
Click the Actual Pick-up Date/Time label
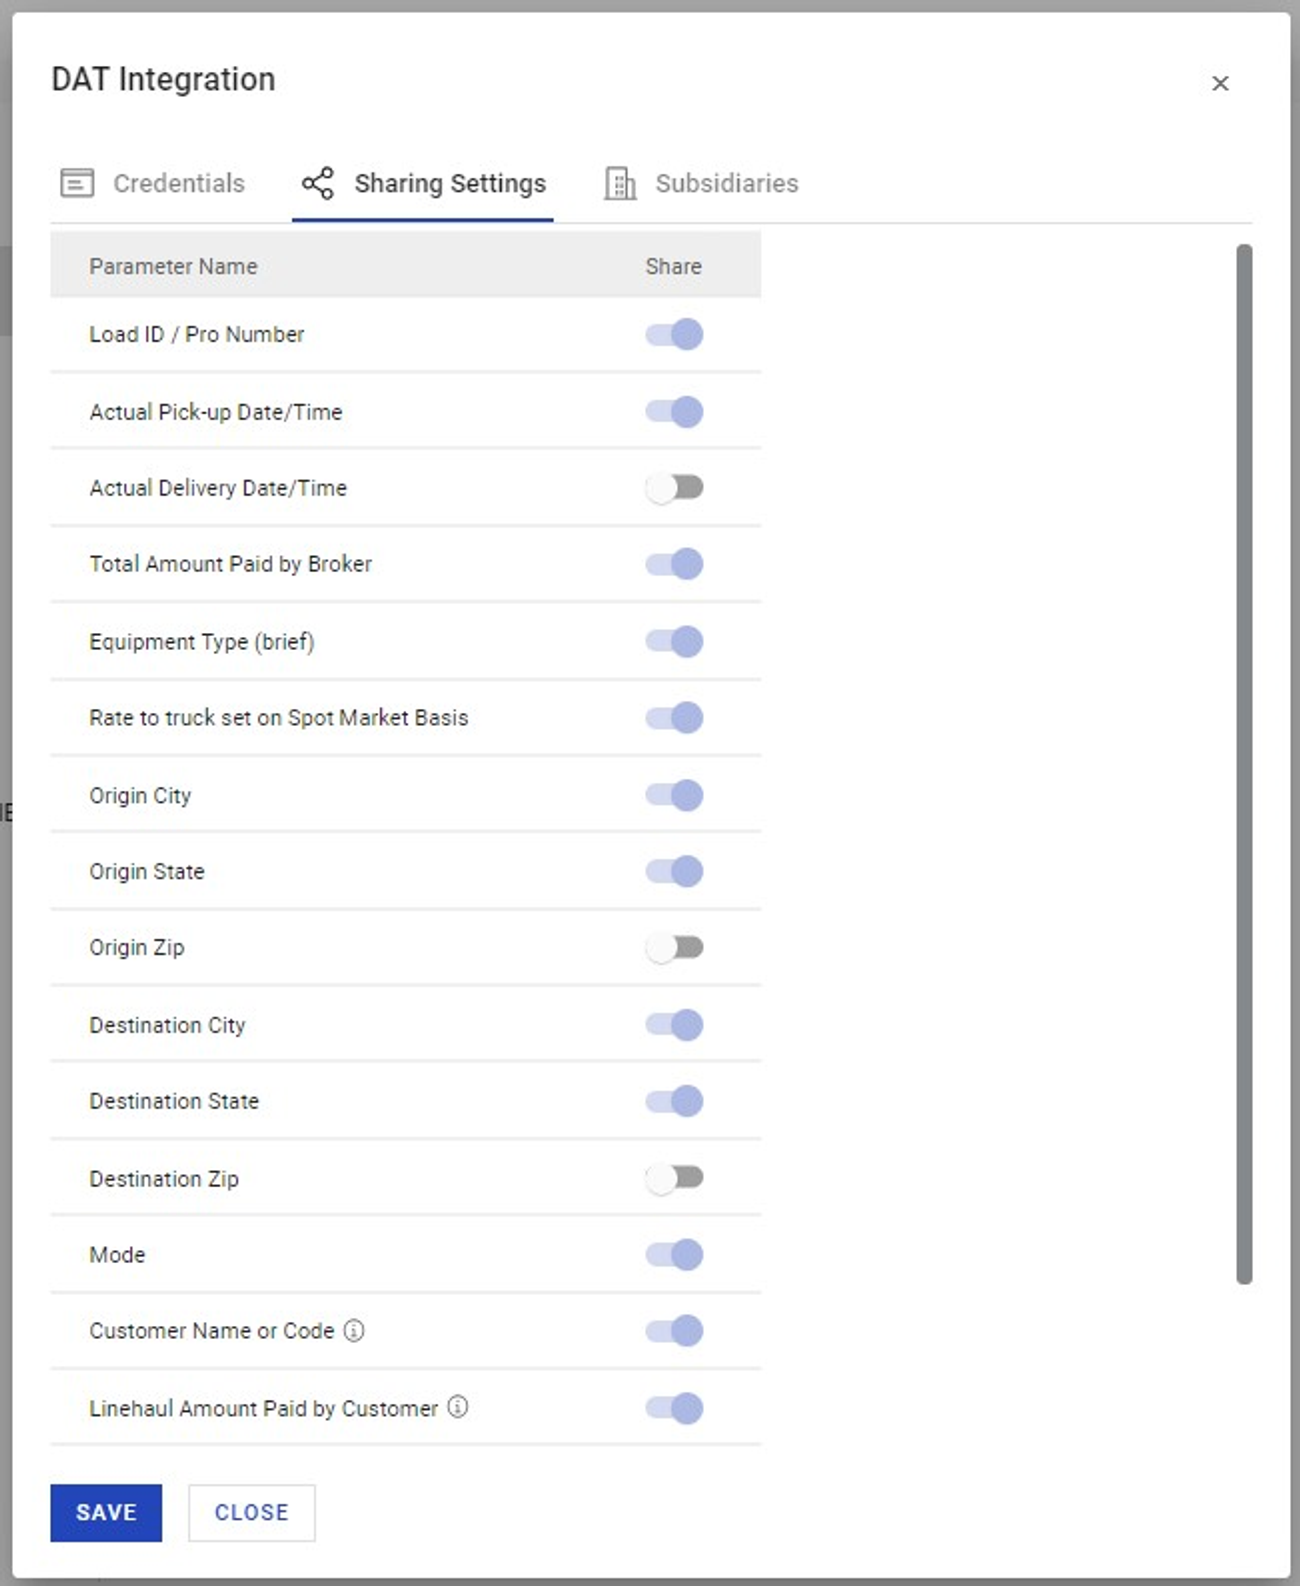coord(216,412)
